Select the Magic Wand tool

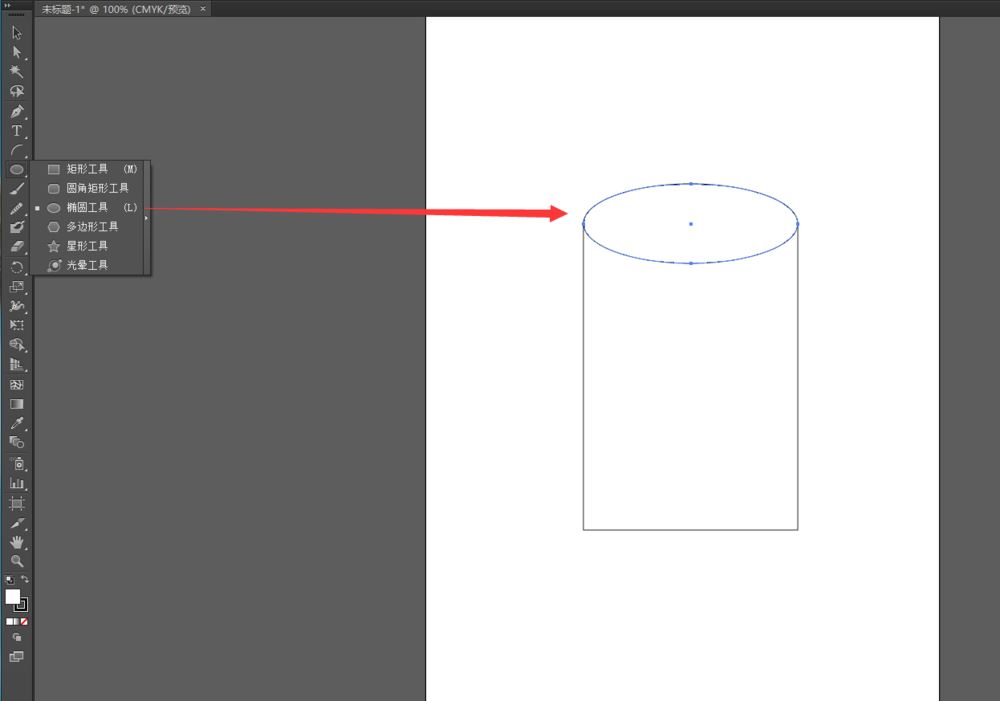(16, 72)
